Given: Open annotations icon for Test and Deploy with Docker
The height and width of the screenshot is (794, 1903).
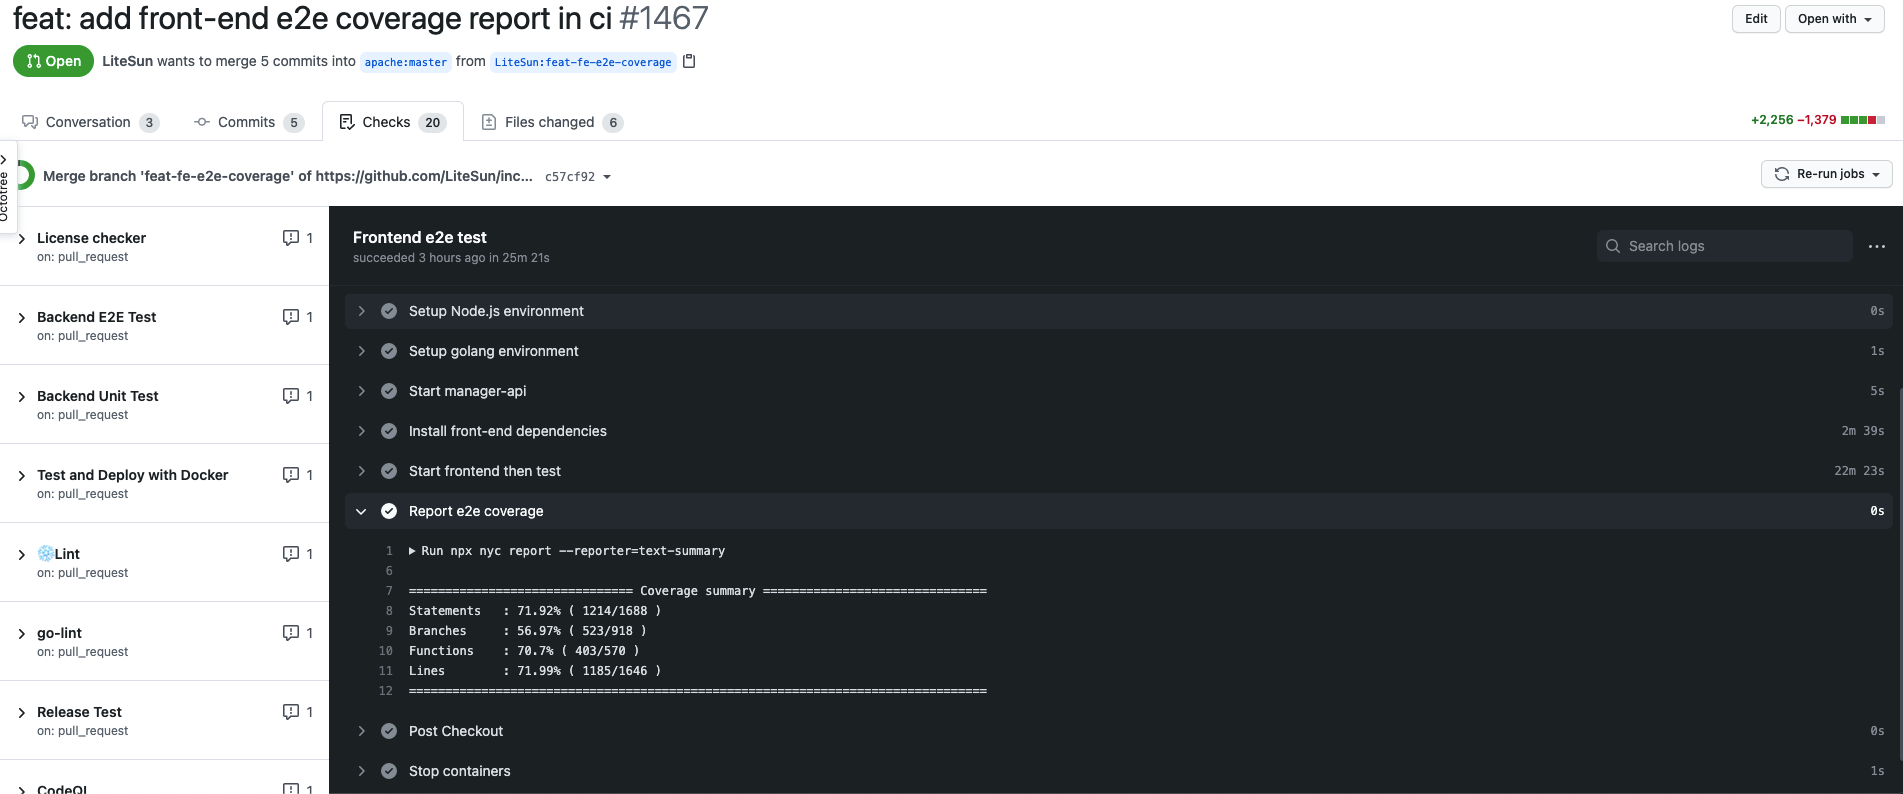Looking at the screenshot, I should click(x=291, y=475).
